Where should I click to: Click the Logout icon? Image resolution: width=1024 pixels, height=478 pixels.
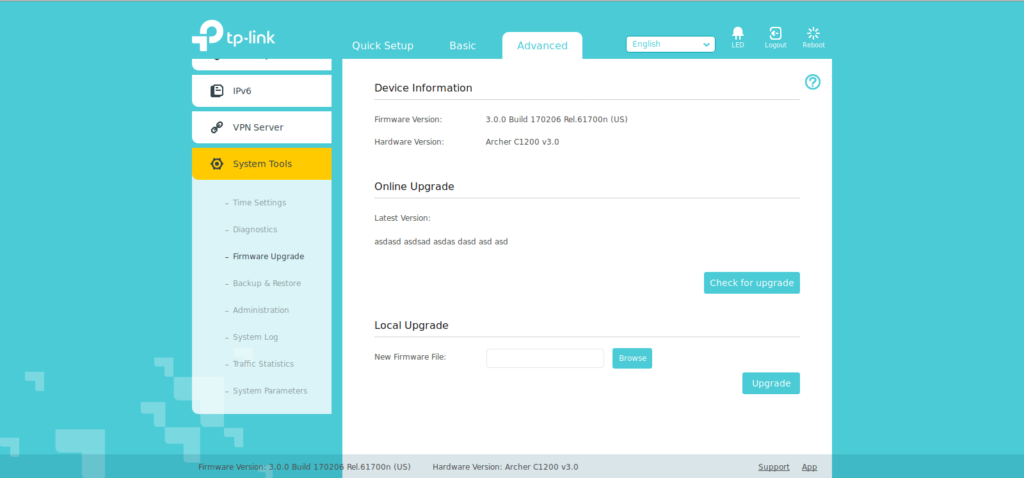(x=775, y=34)
